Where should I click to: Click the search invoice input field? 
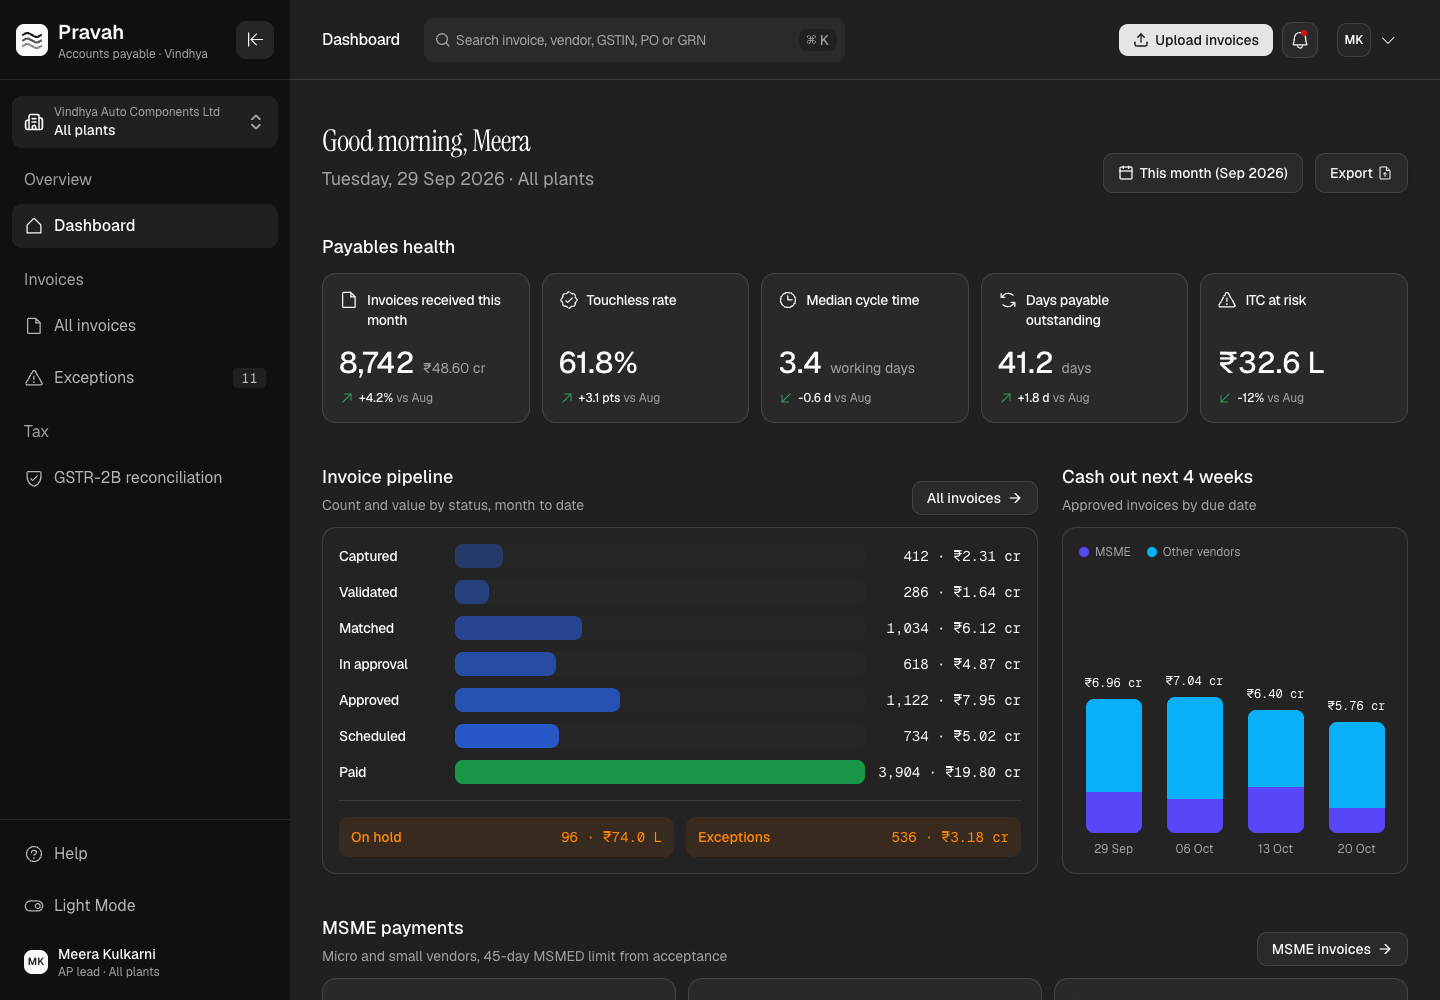(634, 40)
